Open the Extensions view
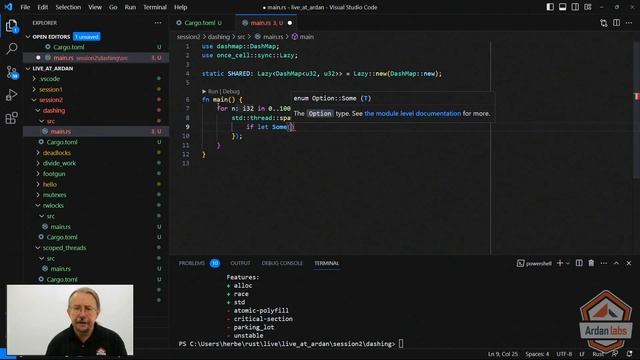640x360 pixels. 12,118
